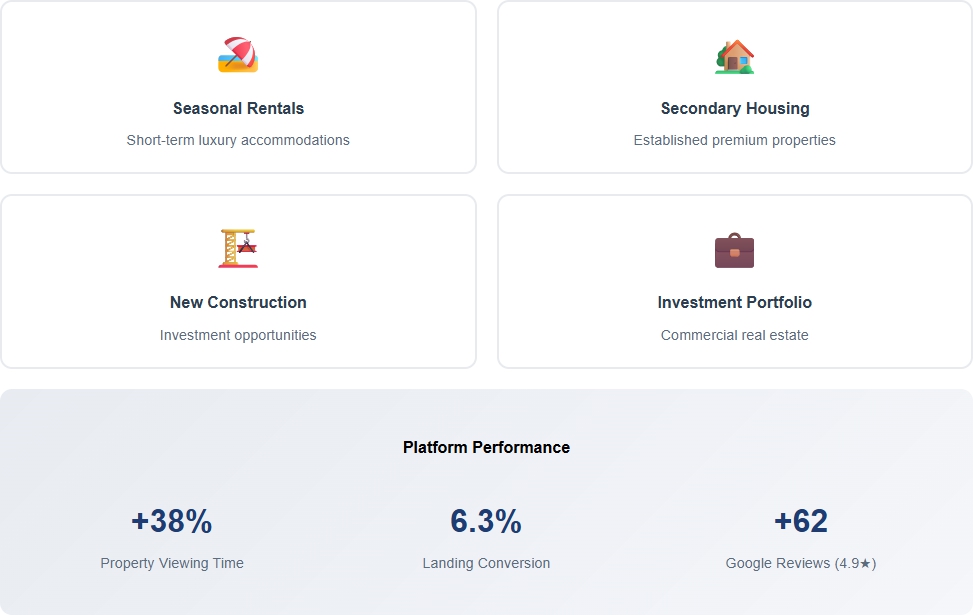Click the 6.3% statistic value
Image resolution: width=973 pixels, height=615 pixels.
(486, 521)
